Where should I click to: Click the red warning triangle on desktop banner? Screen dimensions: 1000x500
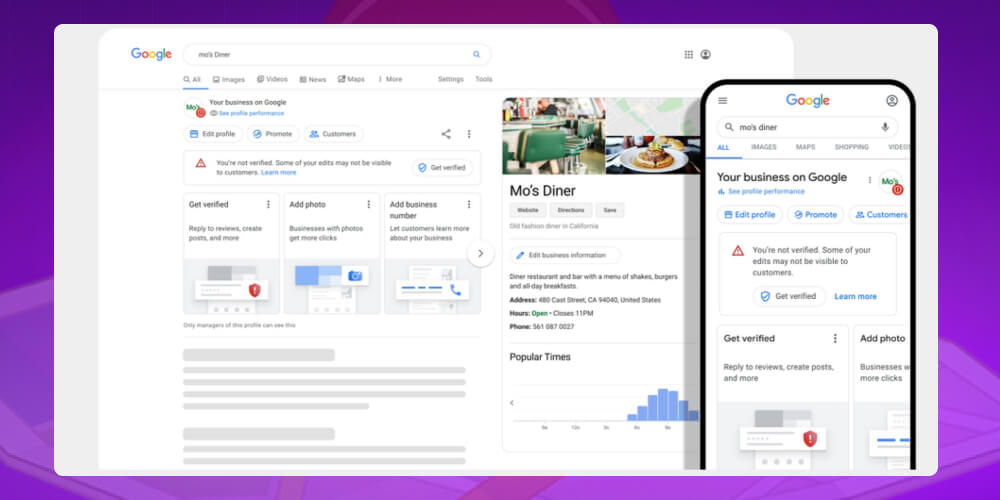(x=201, y=163)
